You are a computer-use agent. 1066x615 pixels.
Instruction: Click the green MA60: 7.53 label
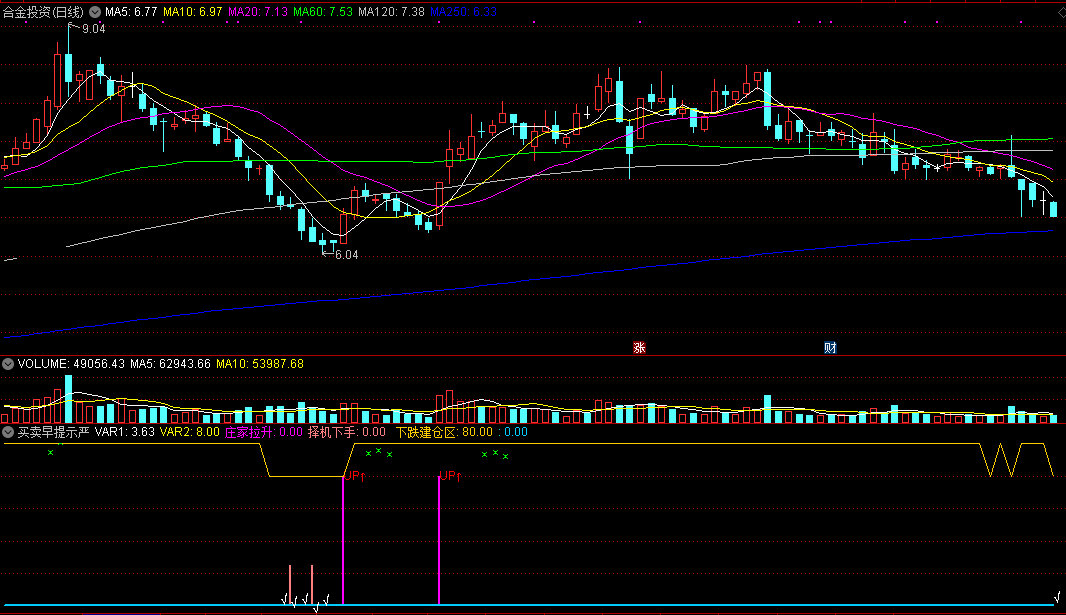323,12
